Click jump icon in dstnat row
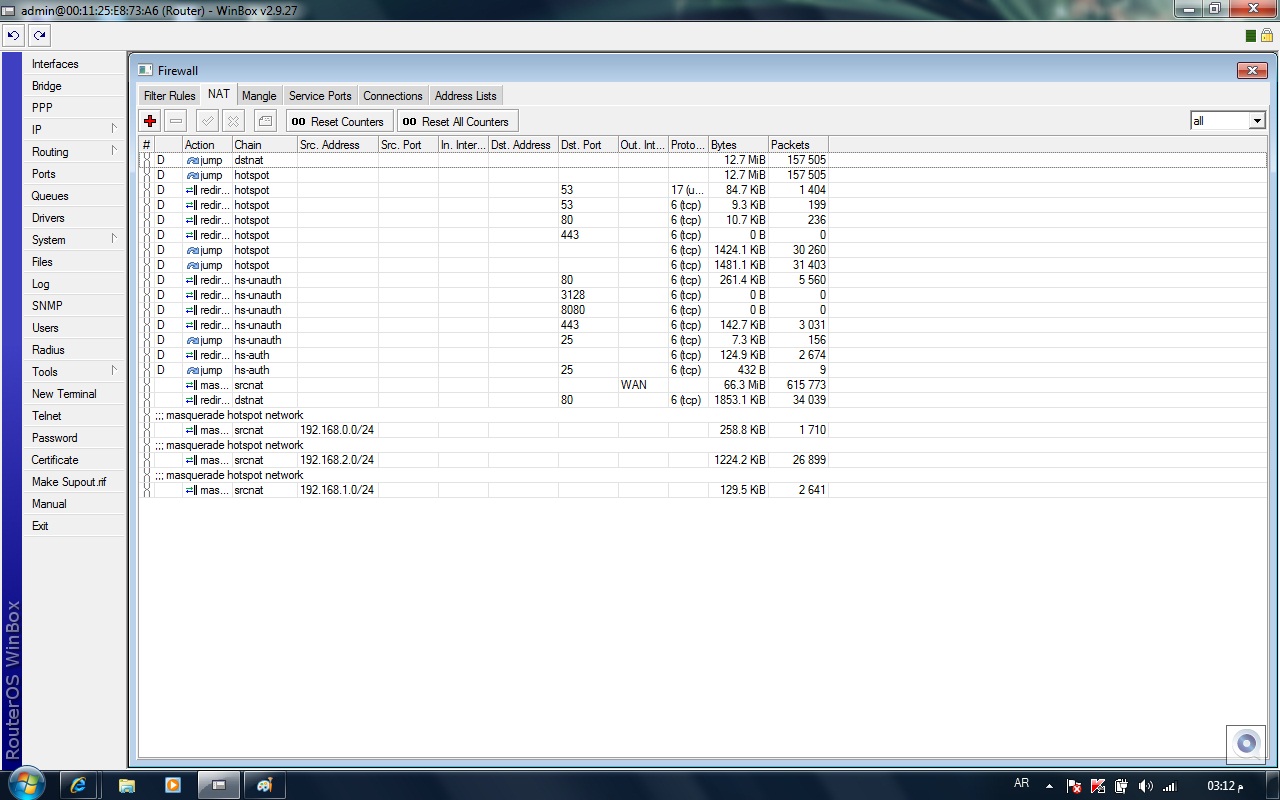1280x800 pixels. click(193, 160)
